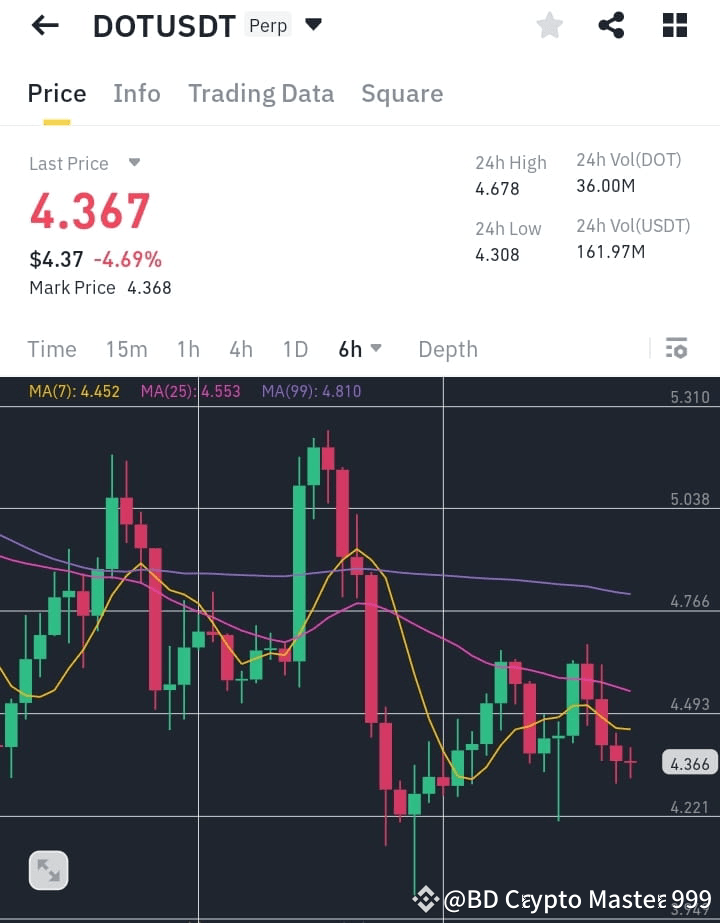This screenshot has width=720, height=923.
Task: Open chart indicator settings icon
Action: pos(676,348)
